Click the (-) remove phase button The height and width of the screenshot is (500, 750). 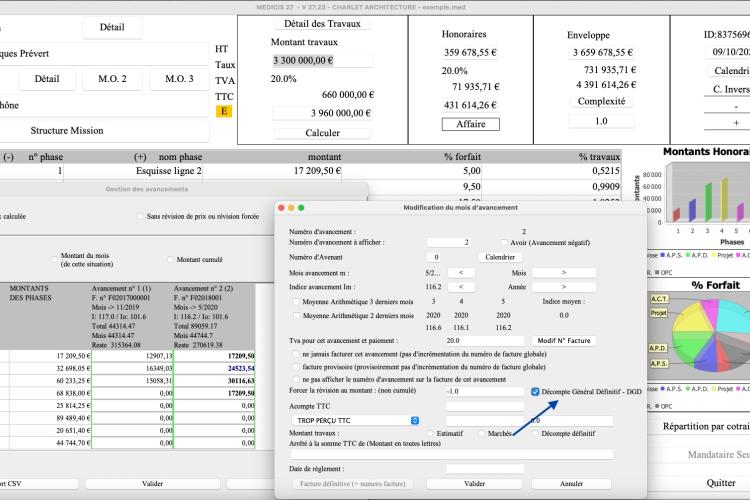pos(9,157)
